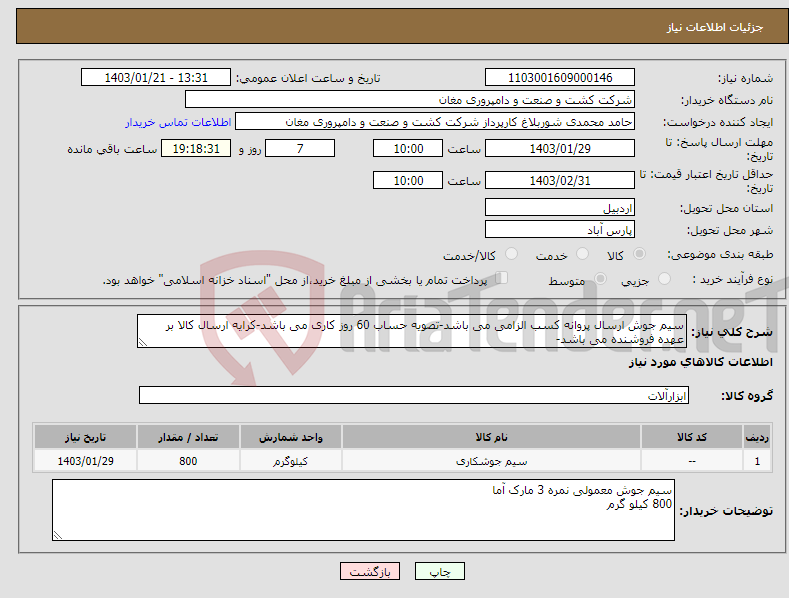
Task: Click the اطلاعات کالاهای مورد نیاز heading
Action: click(x=700, y=362)
